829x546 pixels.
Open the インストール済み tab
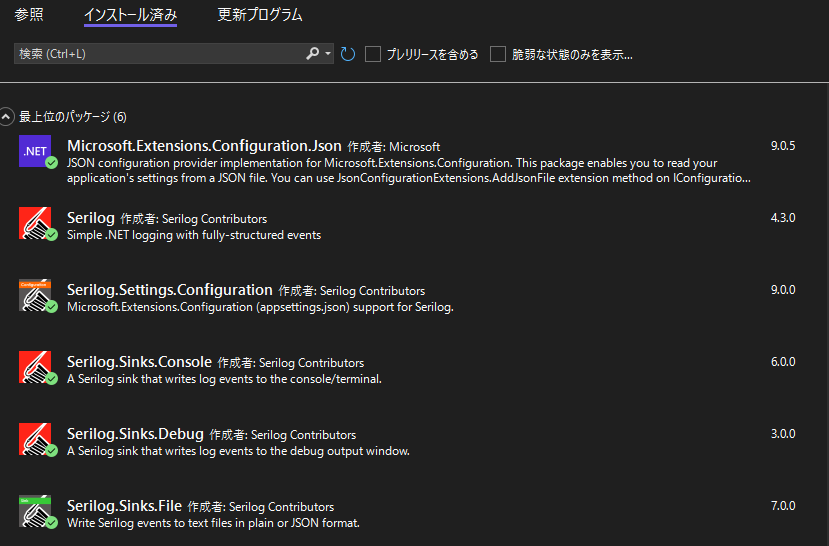click(x=130, y=15)
